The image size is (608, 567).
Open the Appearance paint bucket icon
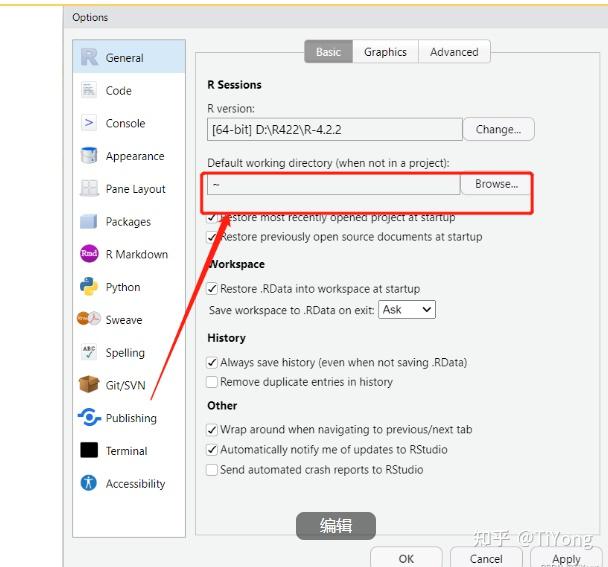coord(89,156)
